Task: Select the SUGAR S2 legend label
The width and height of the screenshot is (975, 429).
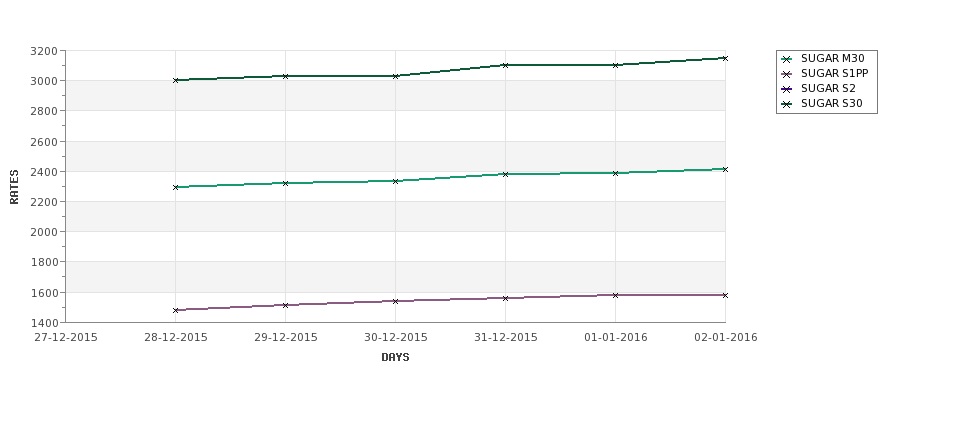Action: (828, 88)
